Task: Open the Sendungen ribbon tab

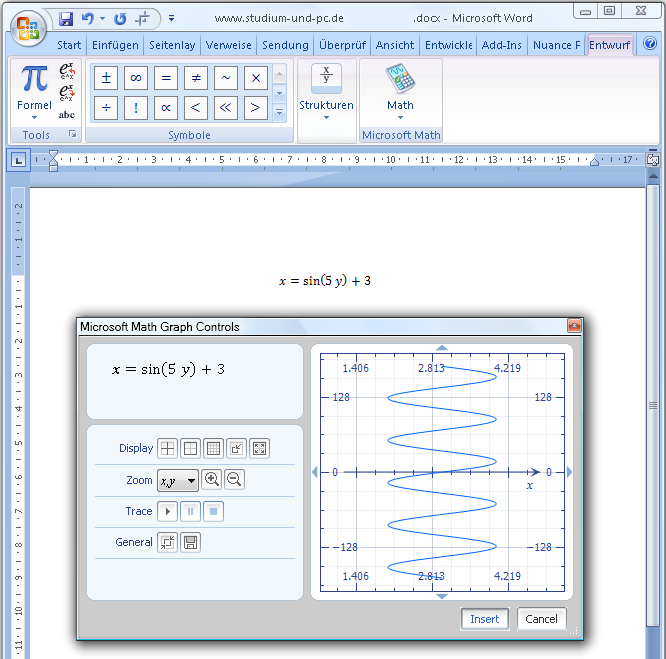Action: point(285,45)
